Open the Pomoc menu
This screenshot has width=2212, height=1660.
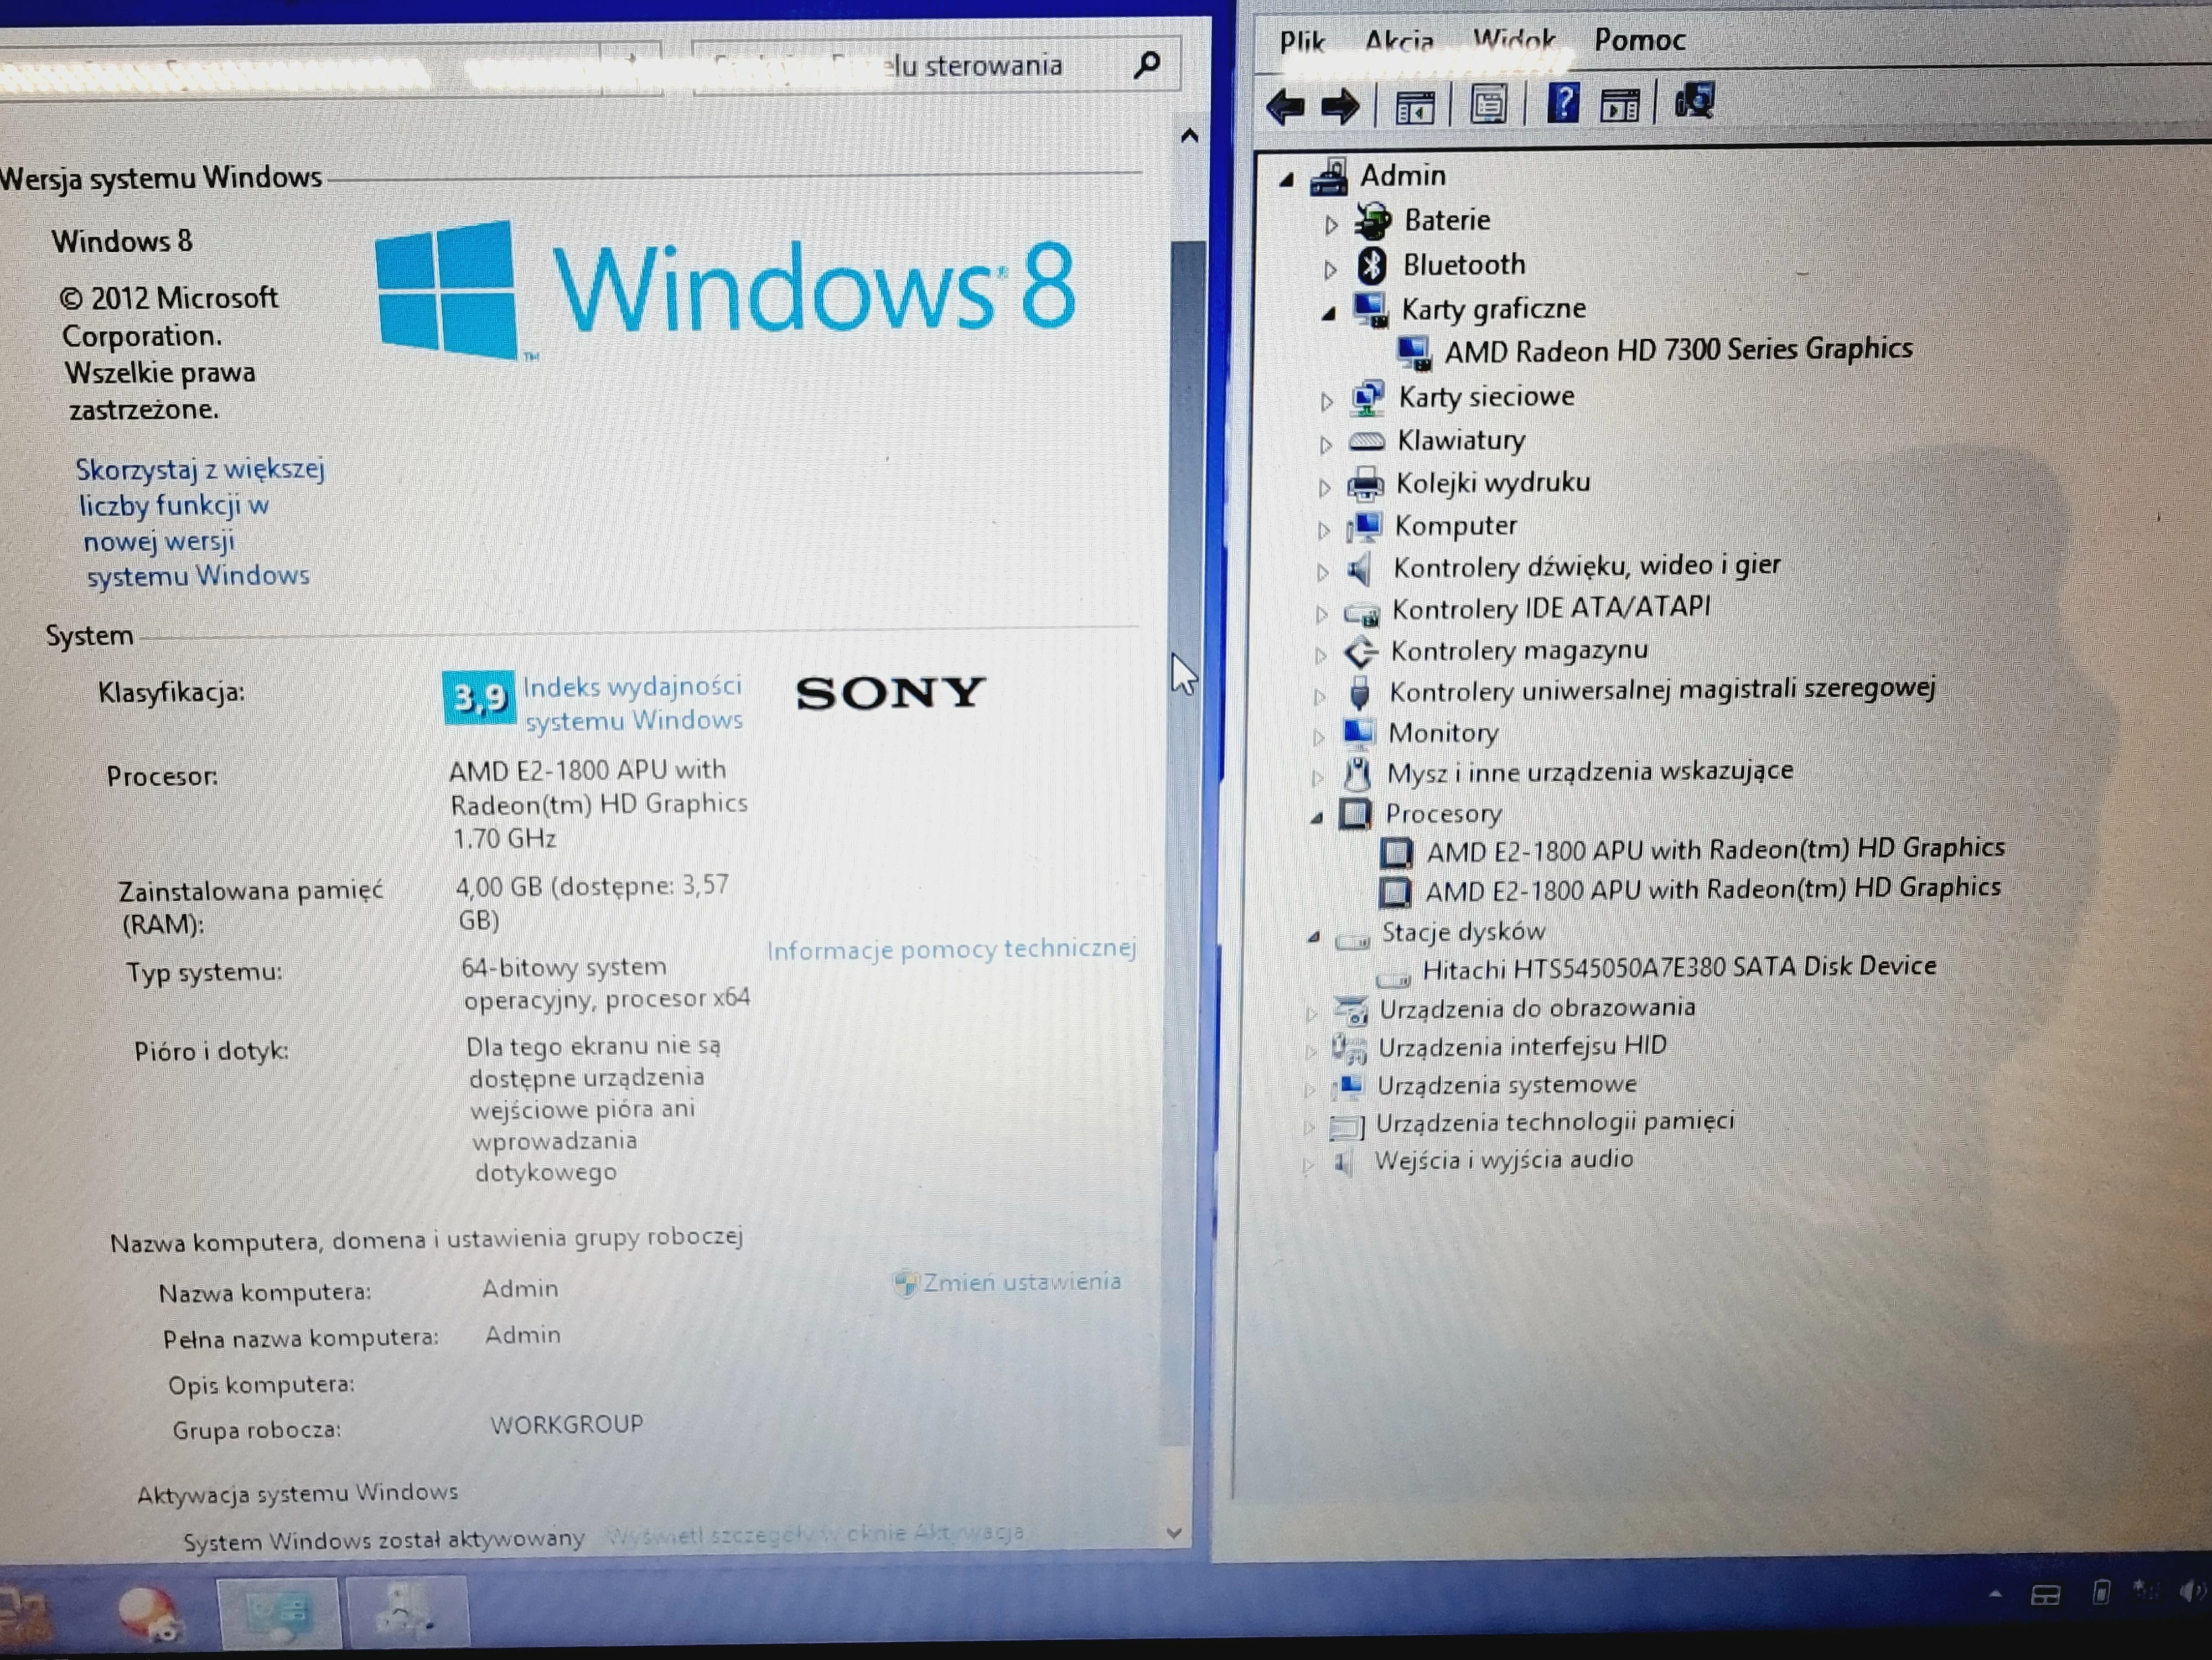[1640, 40]
